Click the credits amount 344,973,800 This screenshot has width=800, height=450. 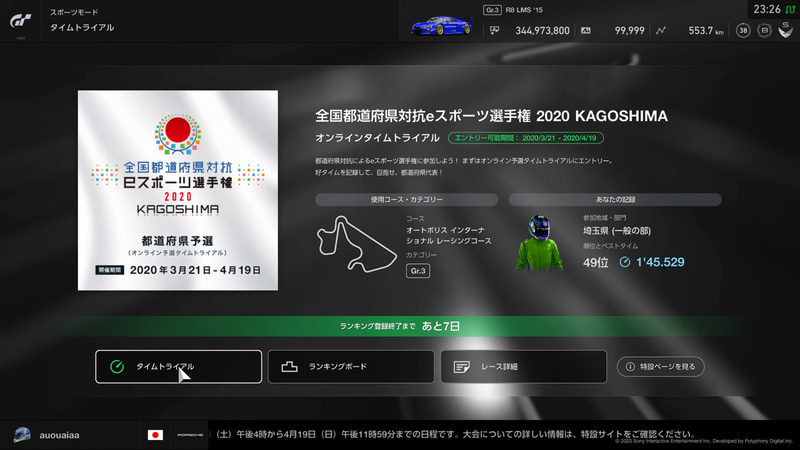click(x=542, y=31)
